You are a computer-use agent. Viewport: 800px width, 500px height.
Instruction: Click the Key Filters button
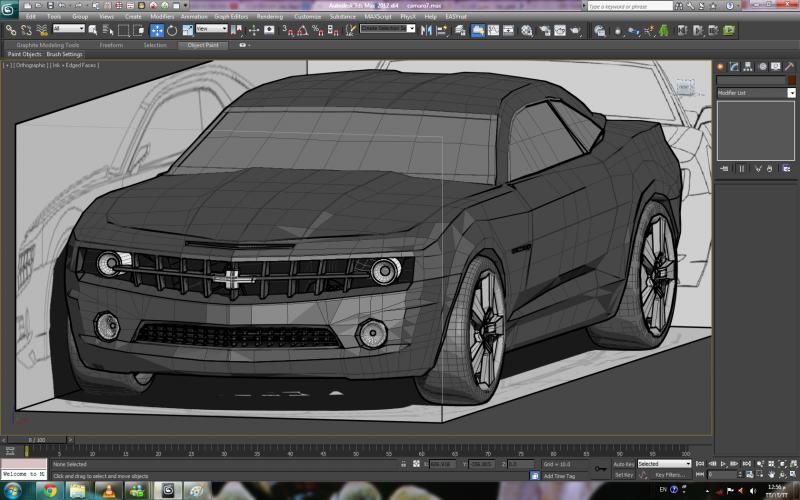(x=668, y=475)
